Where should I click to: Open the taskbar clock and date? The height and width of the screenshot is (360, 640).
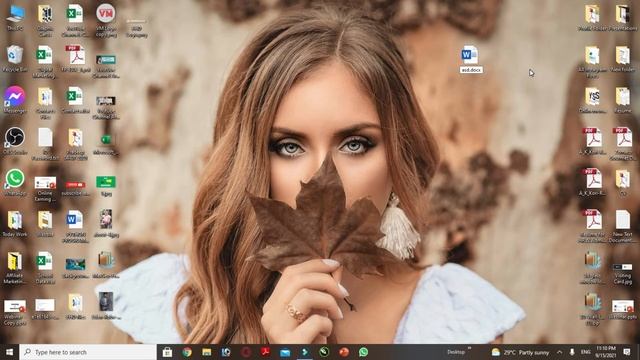tap(606, 352)
